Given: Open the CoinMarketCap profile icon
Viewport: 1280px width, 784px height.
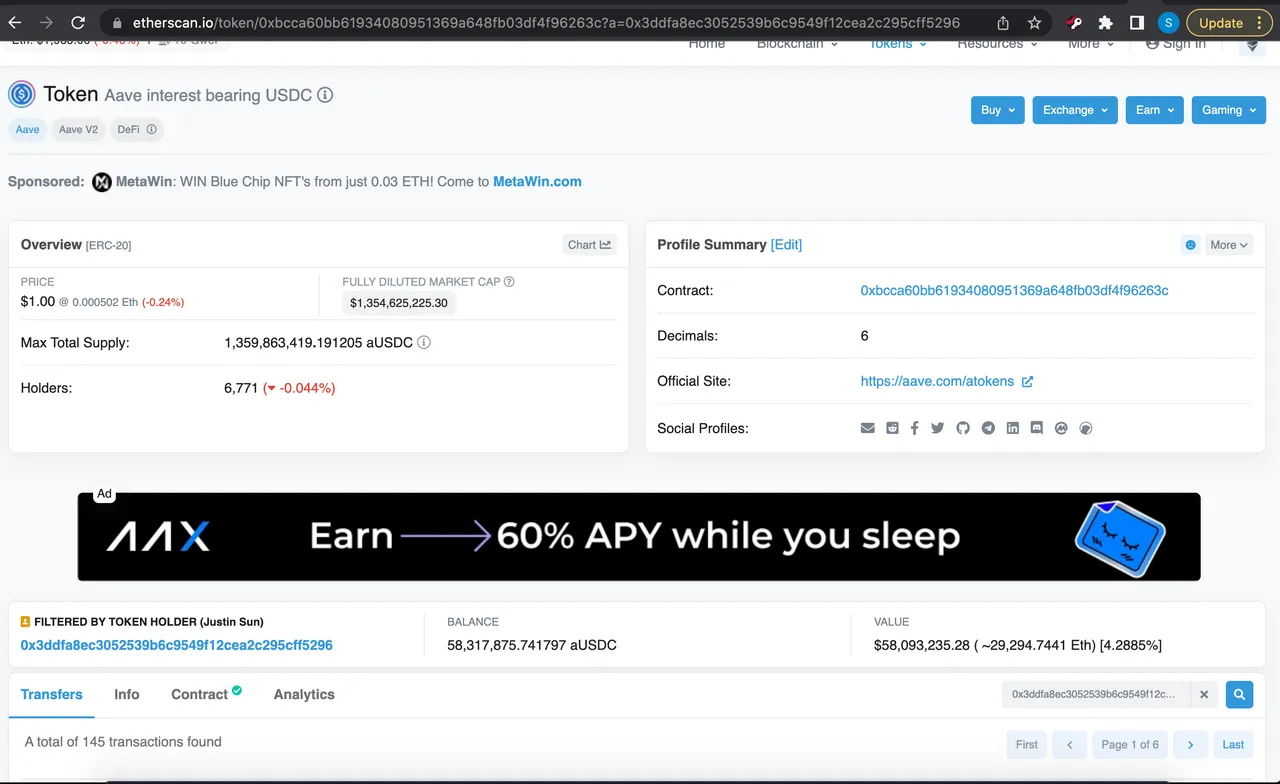Looking at the screenshot, I should 1061,428.
